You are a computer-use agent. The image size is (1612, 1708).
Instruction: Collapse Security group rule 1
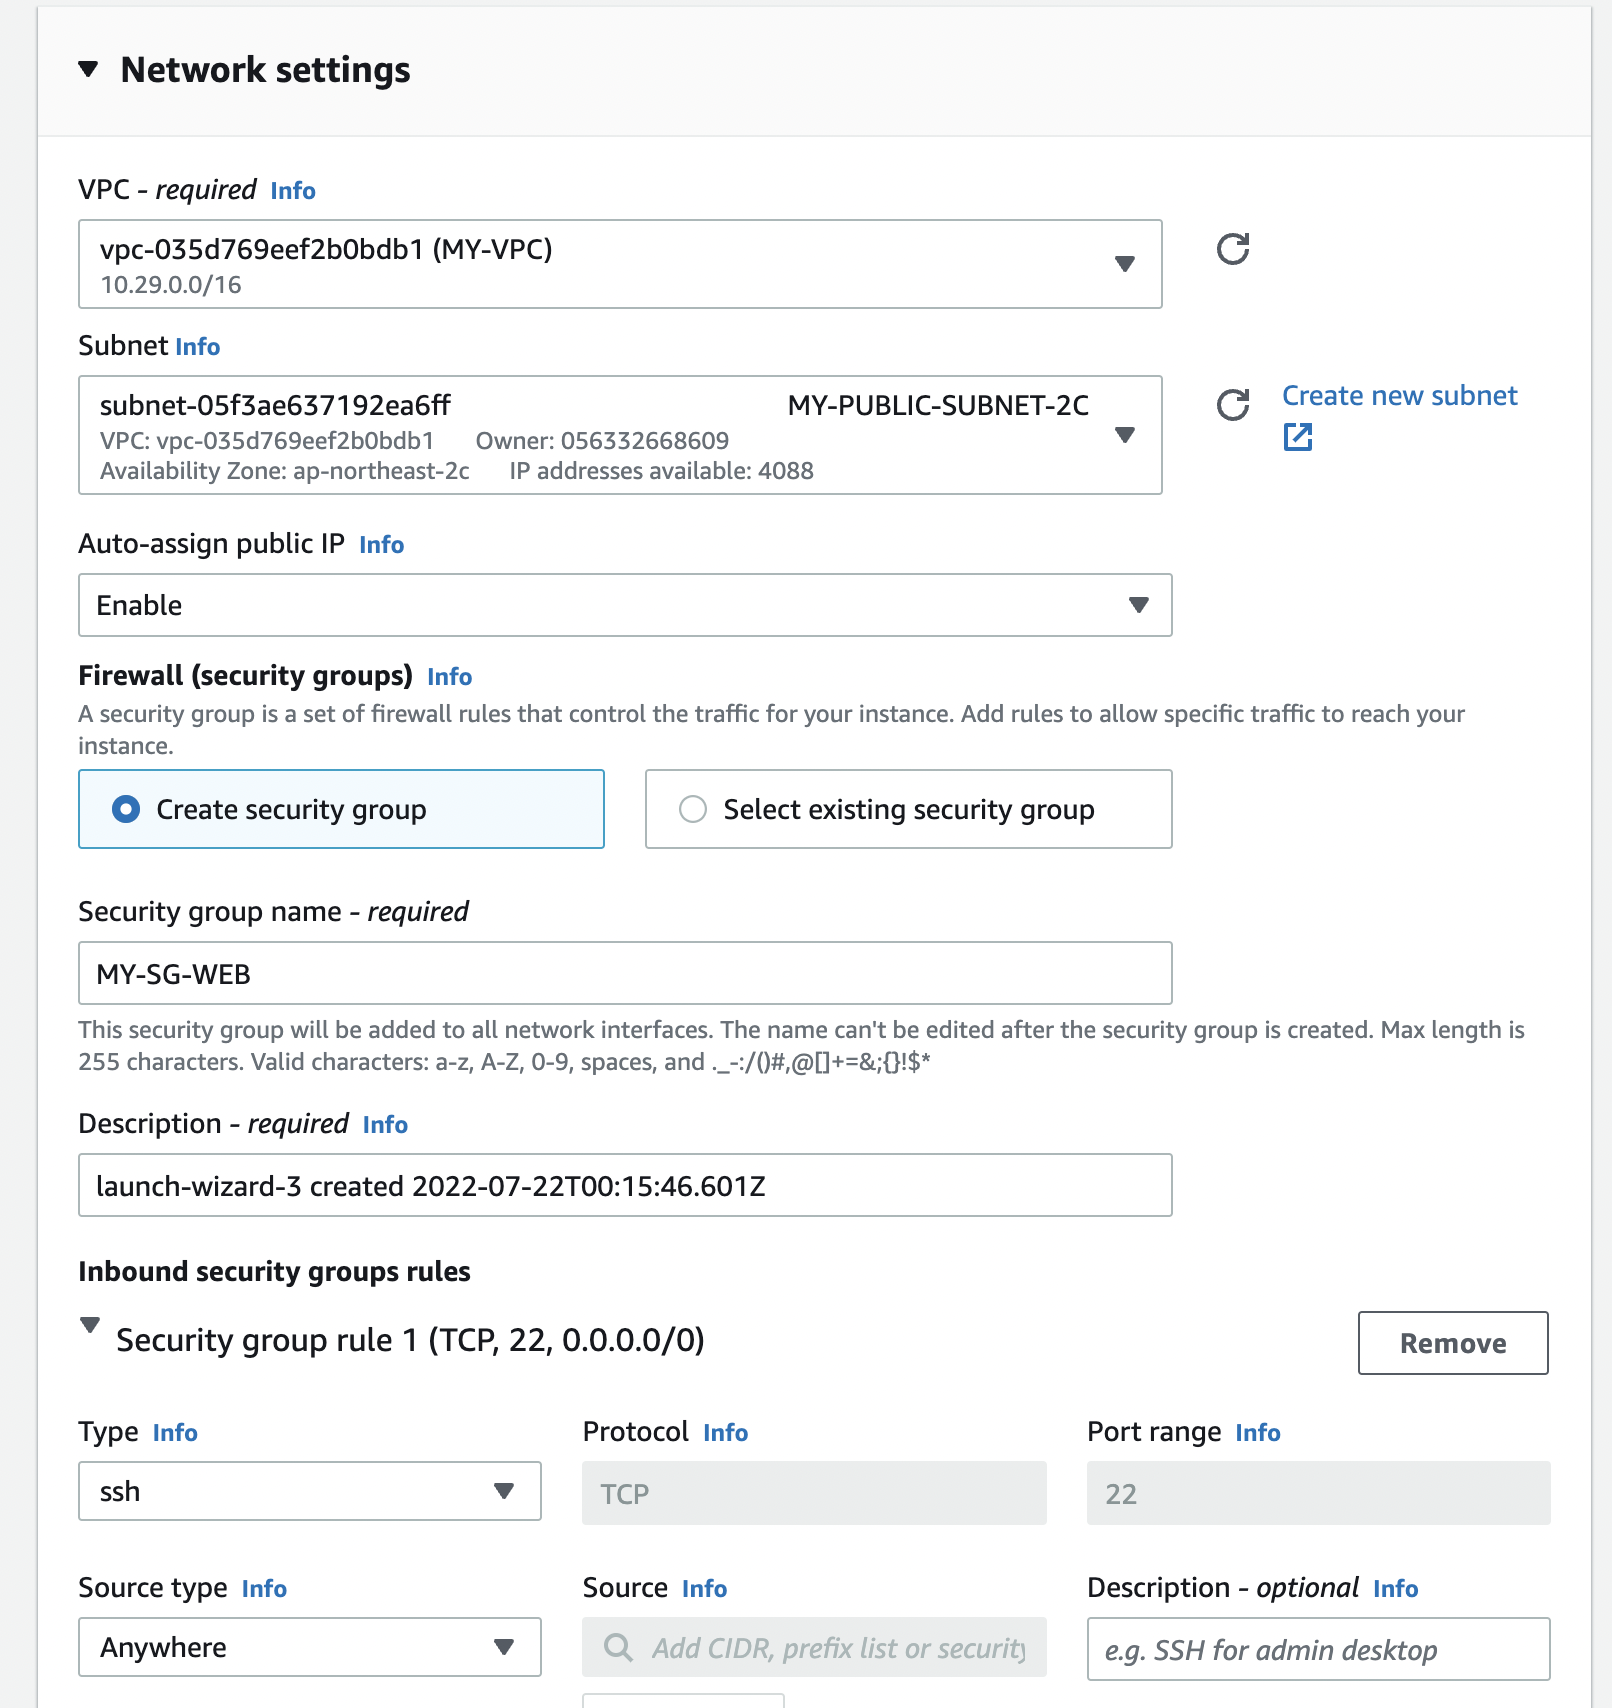point(90,1326)
